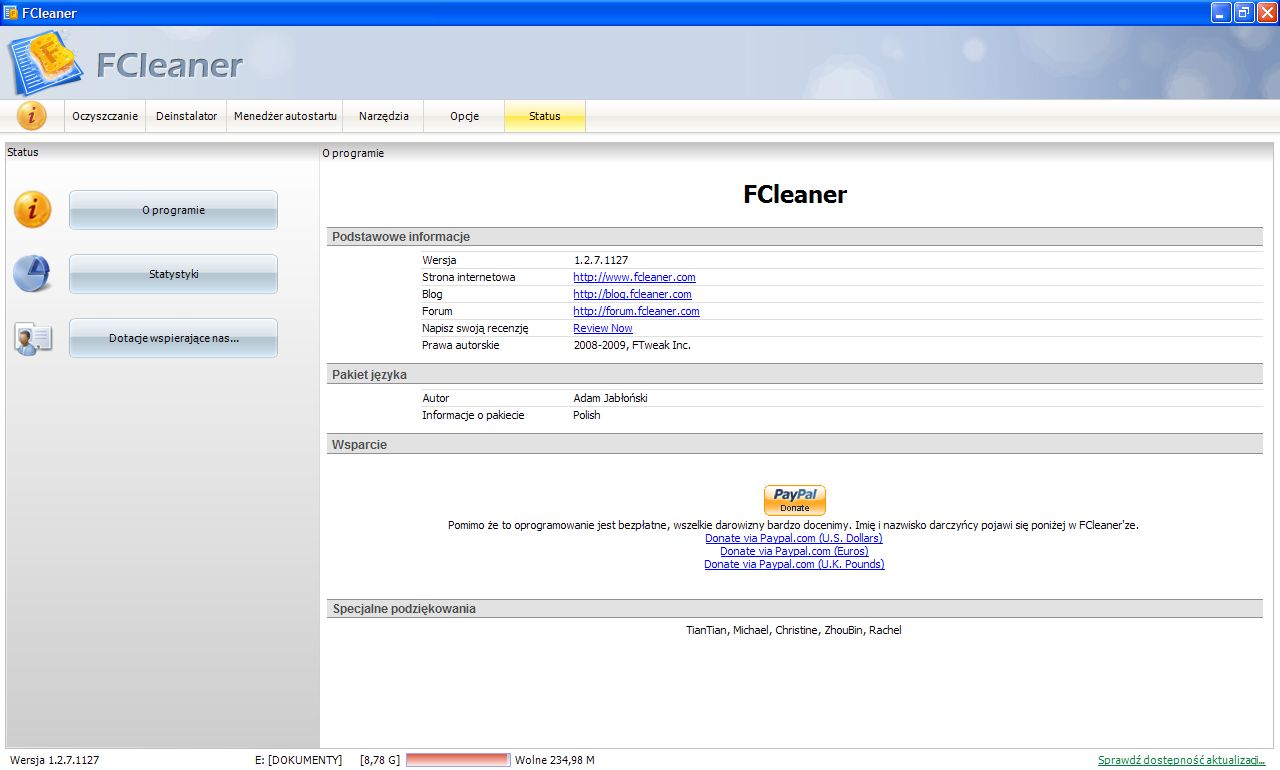This screenshot has width=1280, height=770.
Task: Click E: [DOKUMENTY] in status bar
Action: tap(298, 760)
